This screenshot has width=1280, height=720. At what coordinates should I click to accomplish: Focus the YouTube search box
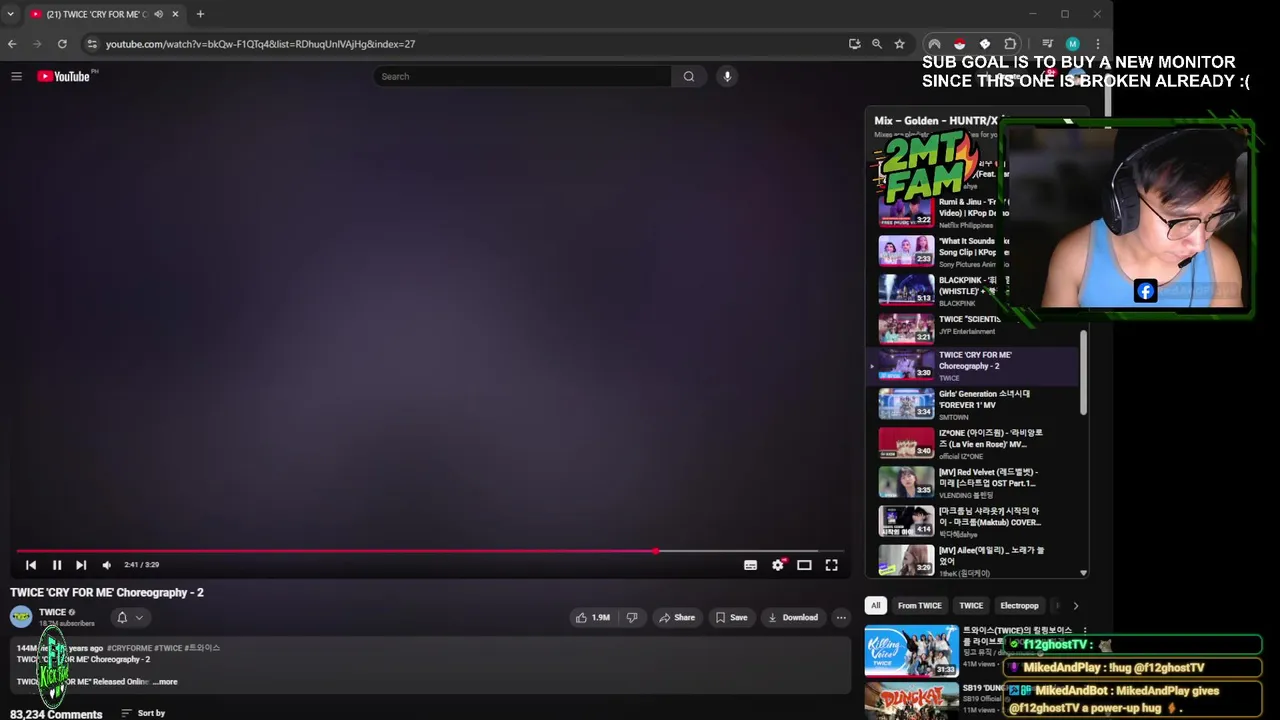(522, 76)
